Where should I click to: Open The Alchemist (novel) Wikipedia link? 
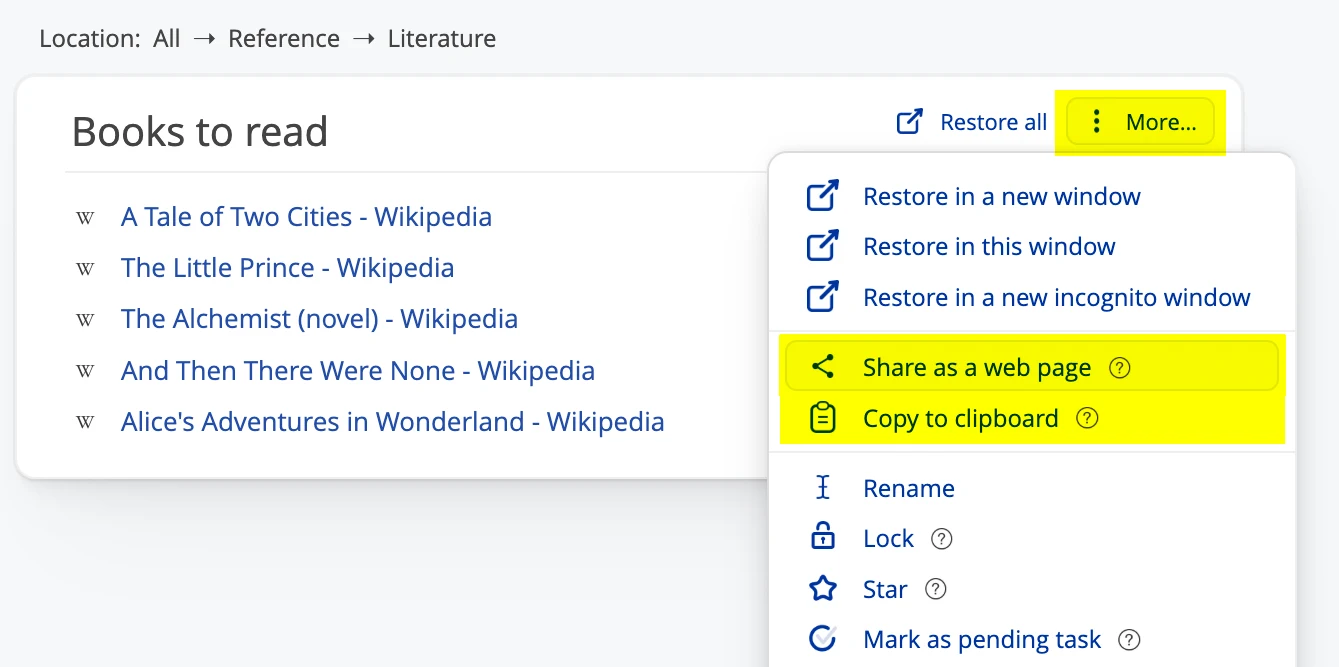pyautogui.click(x=319, y=319)
